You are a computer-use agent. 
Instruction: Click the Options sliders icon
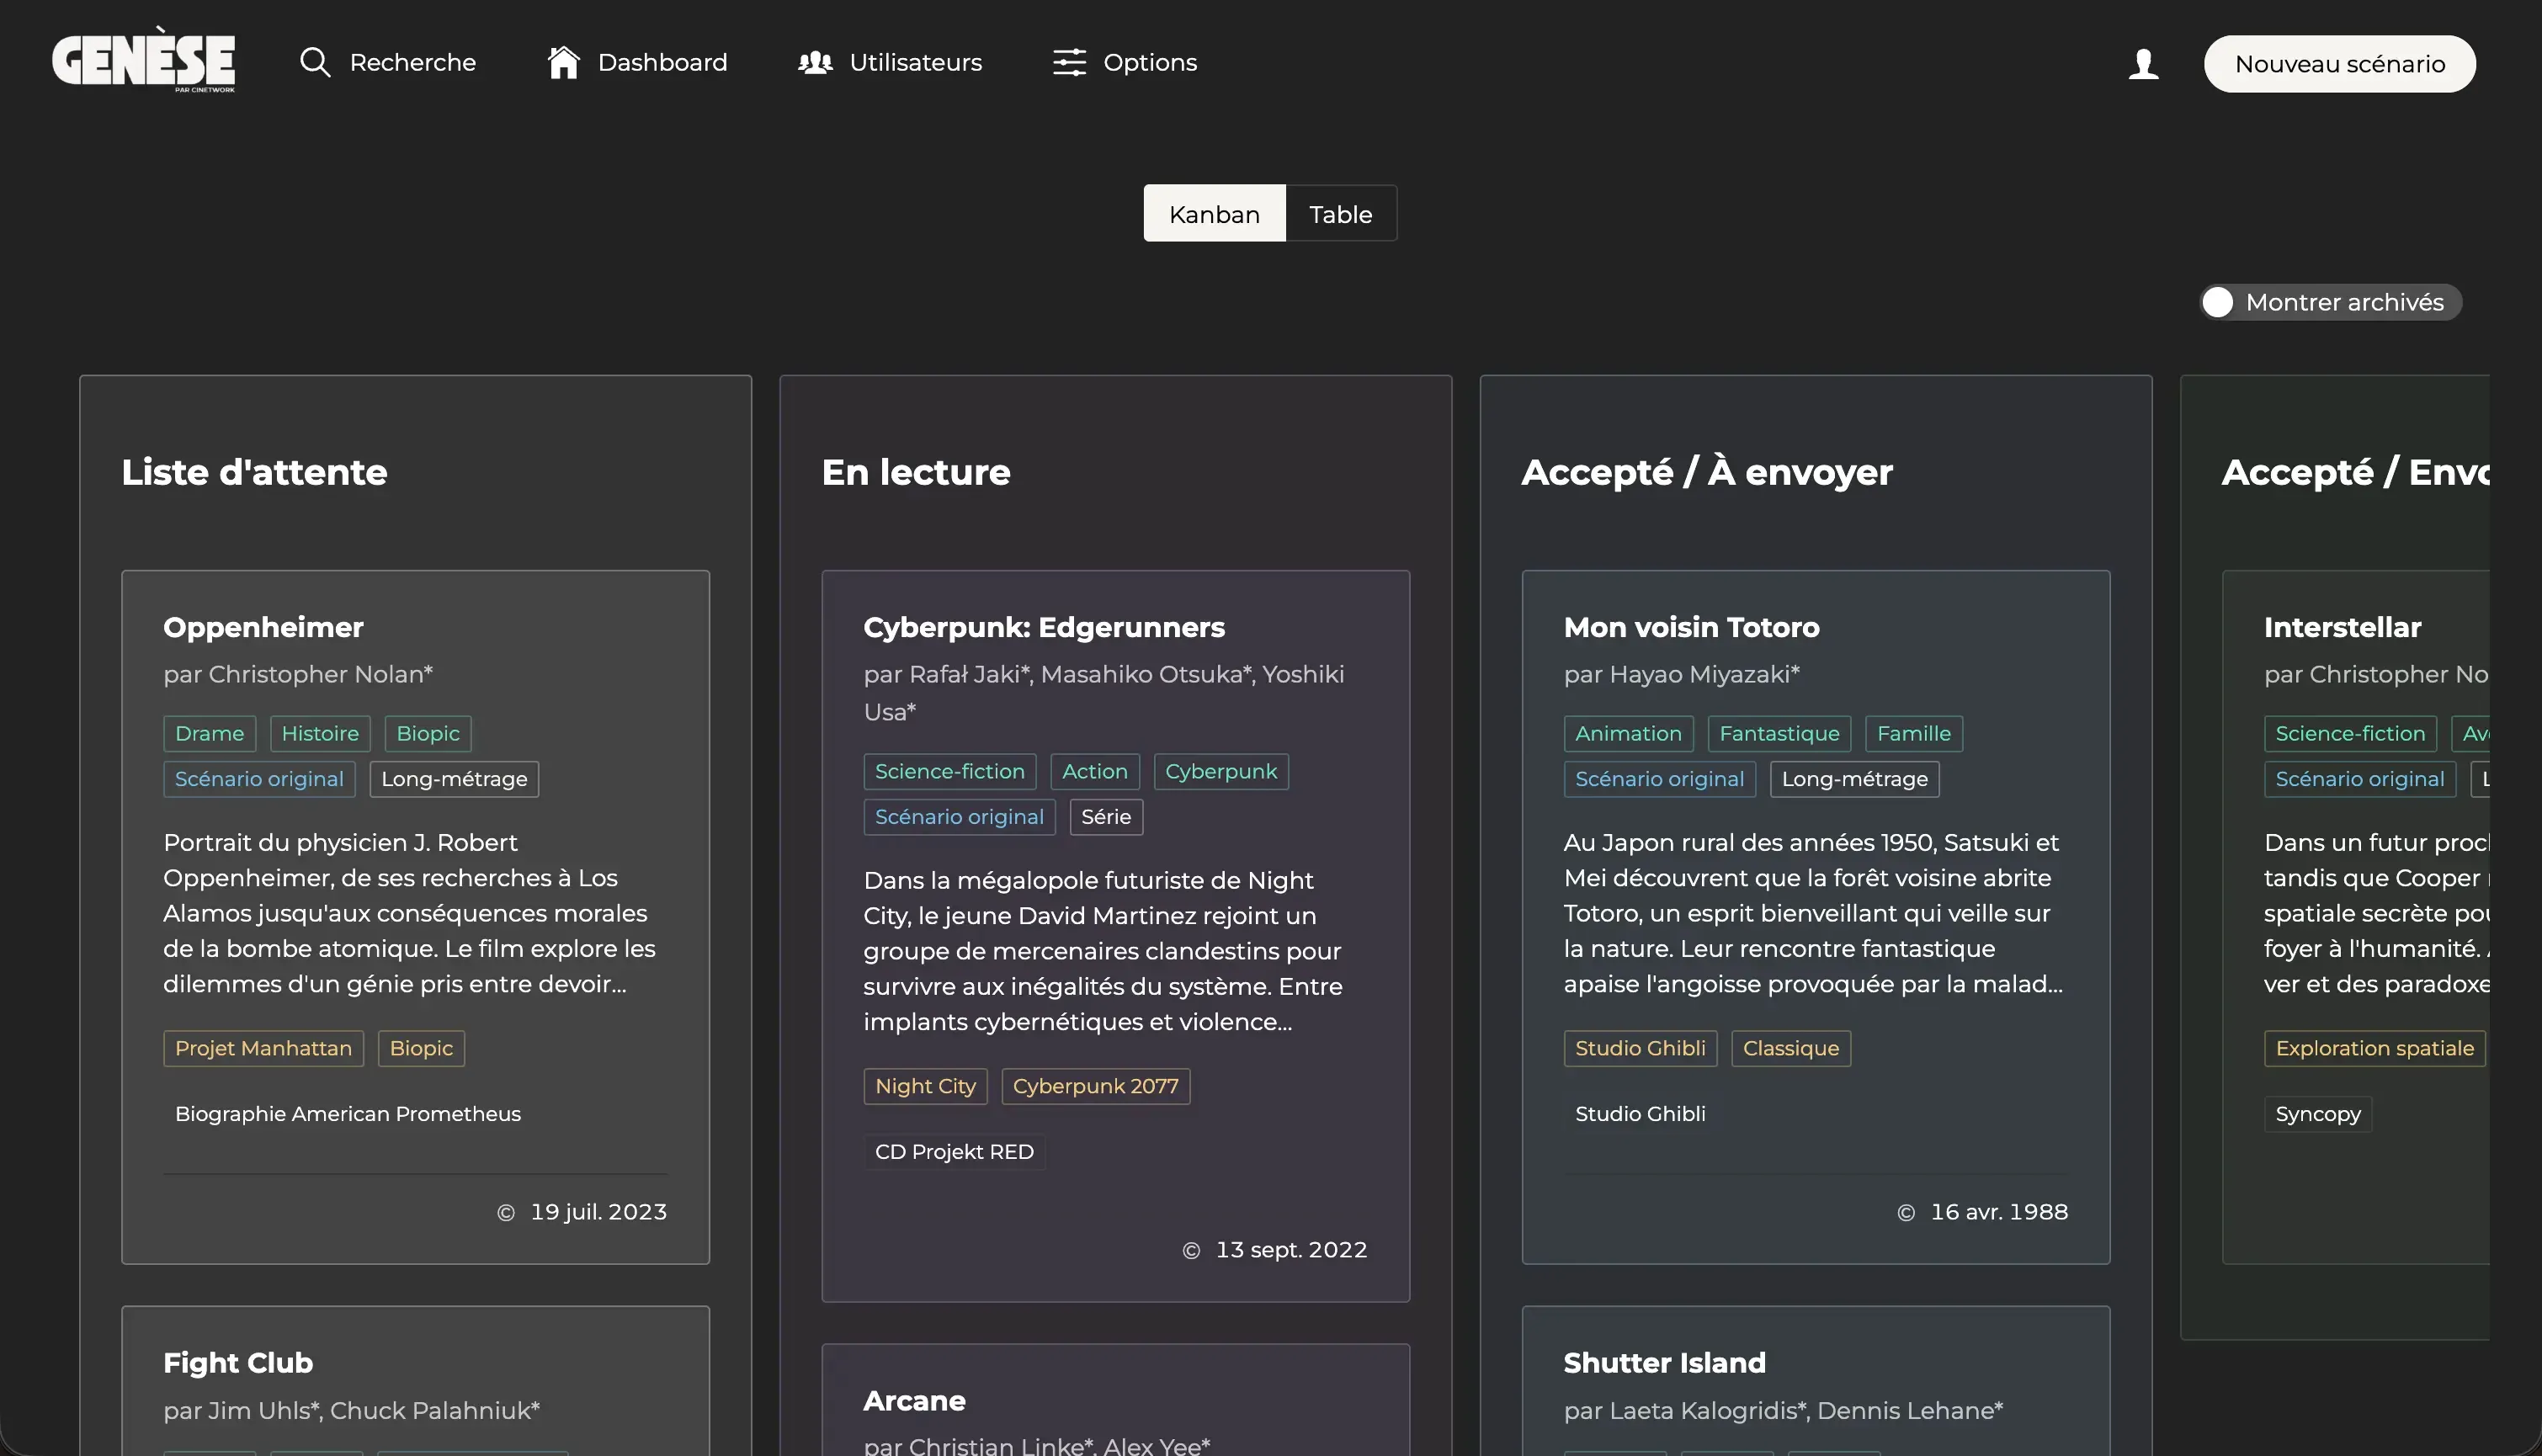[1069, 62]
